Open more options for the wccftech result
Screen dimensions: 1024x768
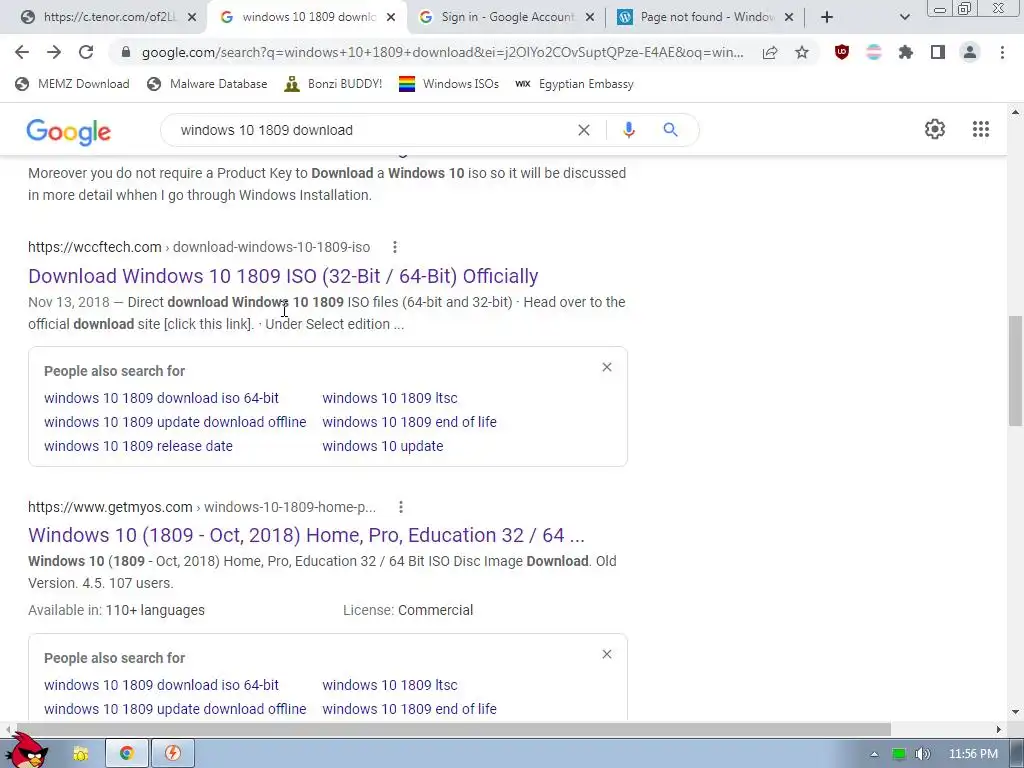[x=394, y=247]
